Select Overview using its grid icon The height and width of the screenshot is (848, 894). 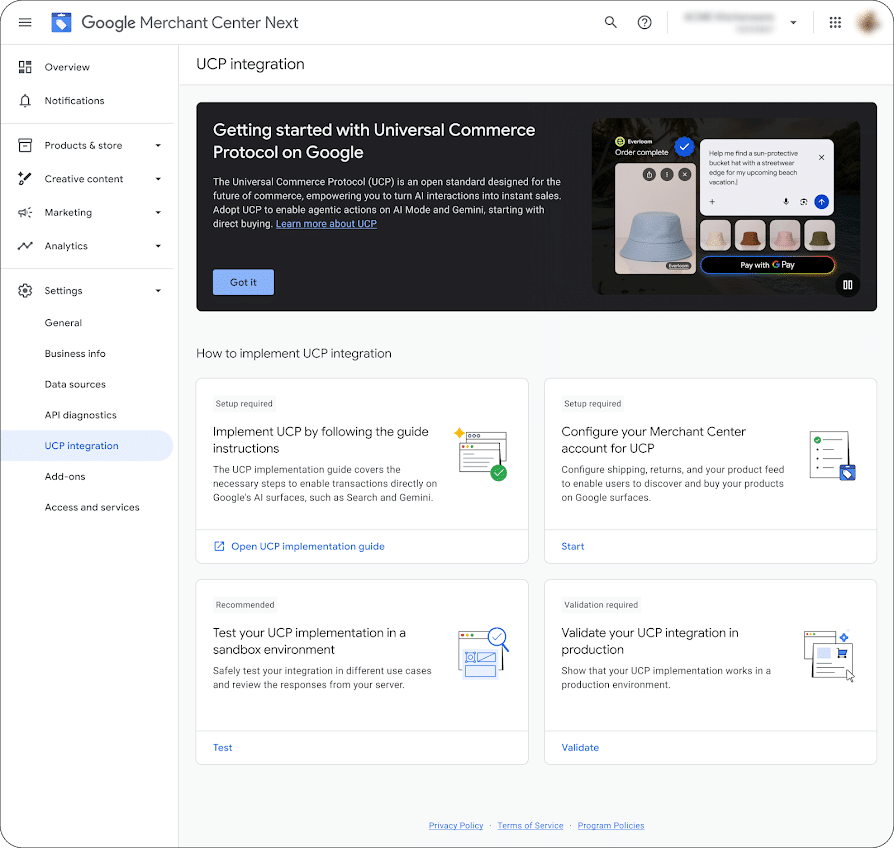point(25,67)
